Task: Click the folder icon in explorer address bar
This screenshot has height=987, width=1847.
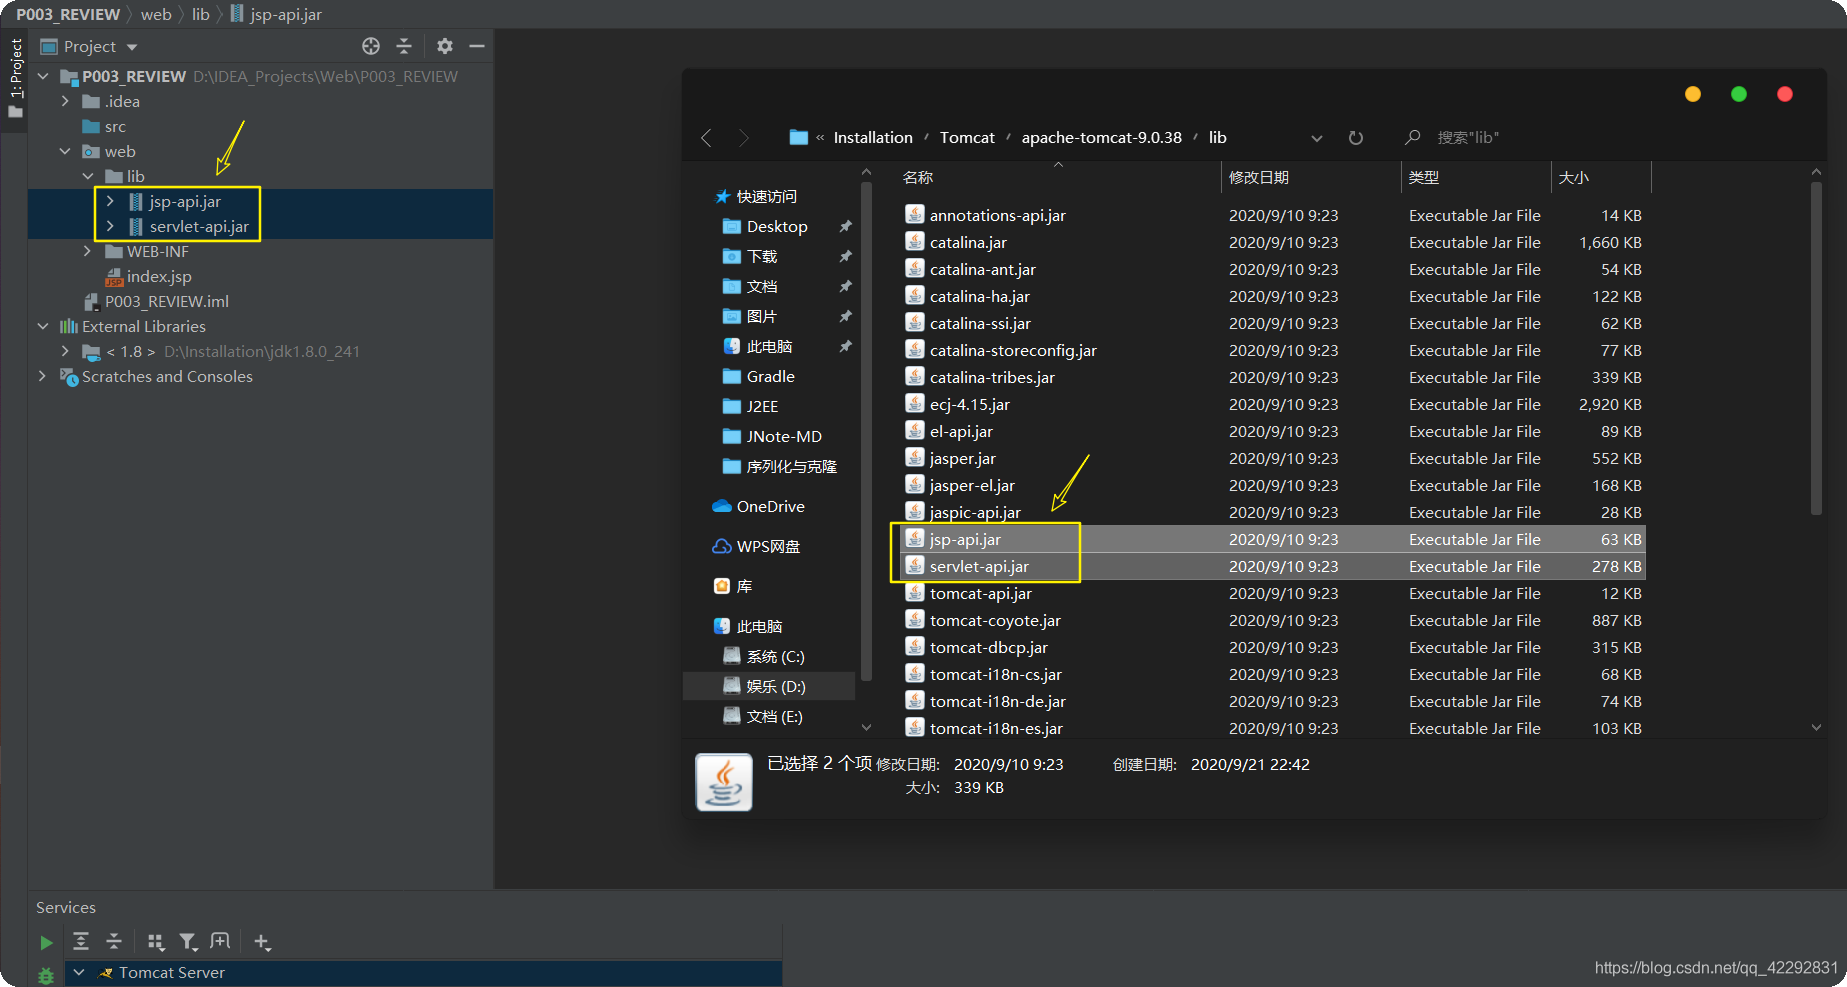Action: (798, 137)
